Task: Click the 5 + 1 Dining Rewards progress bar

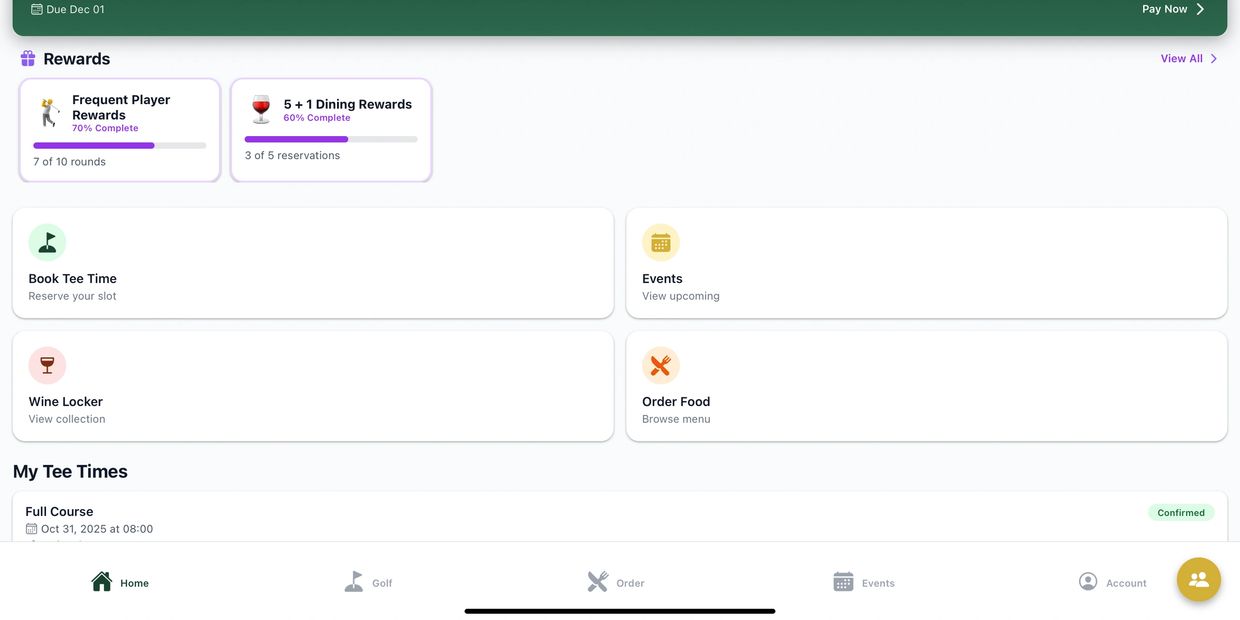Action: (x=331, y=139)
